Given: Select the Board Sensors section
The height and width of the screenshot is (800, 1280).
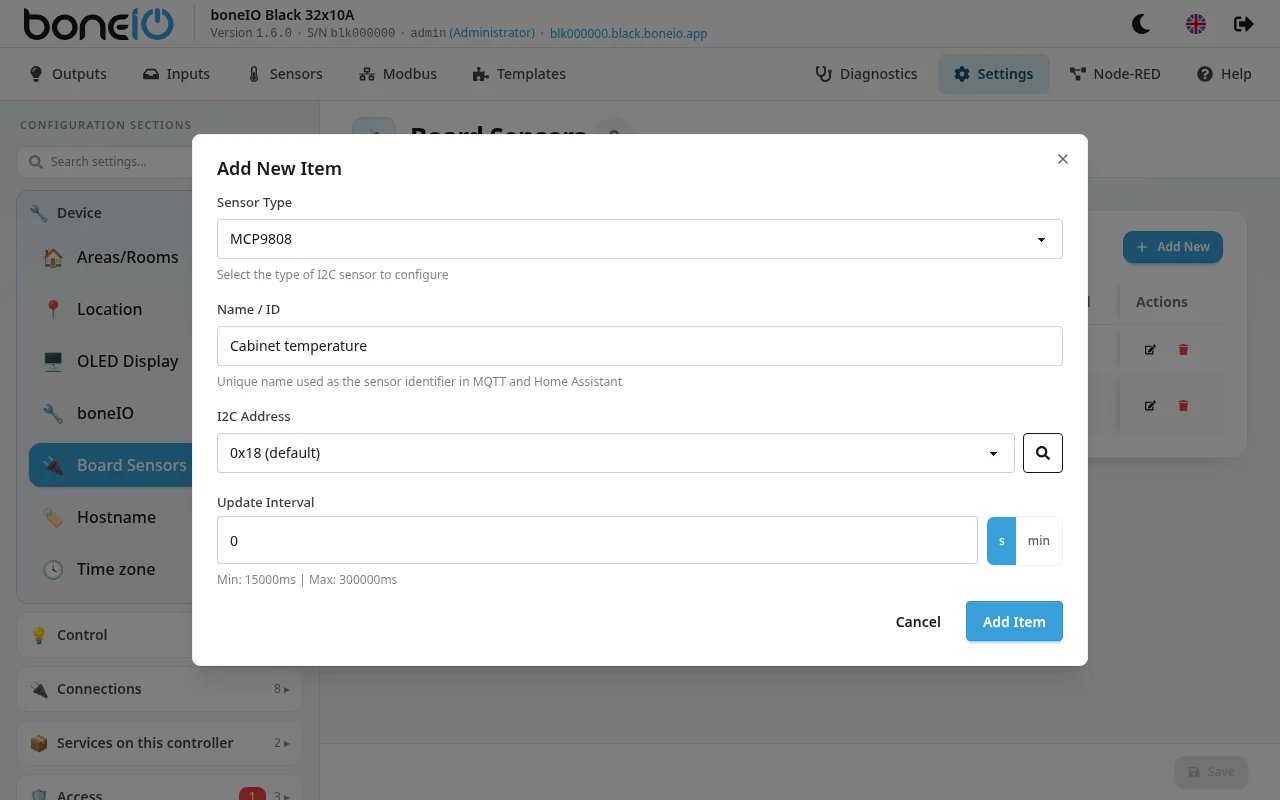Looking at the screenshot, I should 110,465.
